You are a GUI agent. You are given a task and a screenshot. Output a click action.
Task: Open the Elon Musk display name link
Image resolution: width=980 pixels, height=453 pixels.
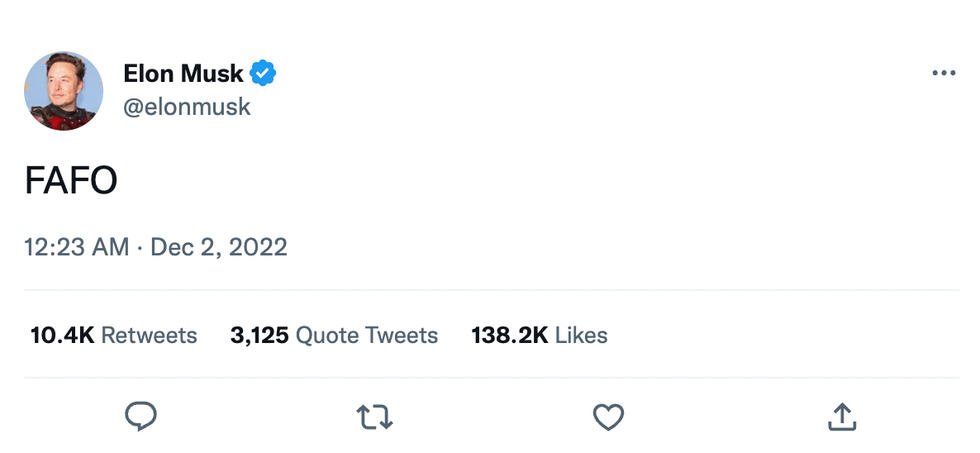[x=183, y=73]
